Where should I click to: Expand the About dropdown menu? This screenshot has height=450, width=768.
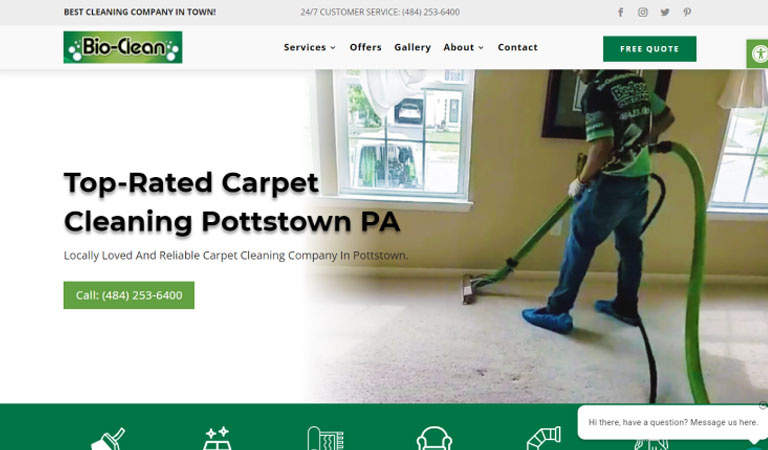point(463,47)
